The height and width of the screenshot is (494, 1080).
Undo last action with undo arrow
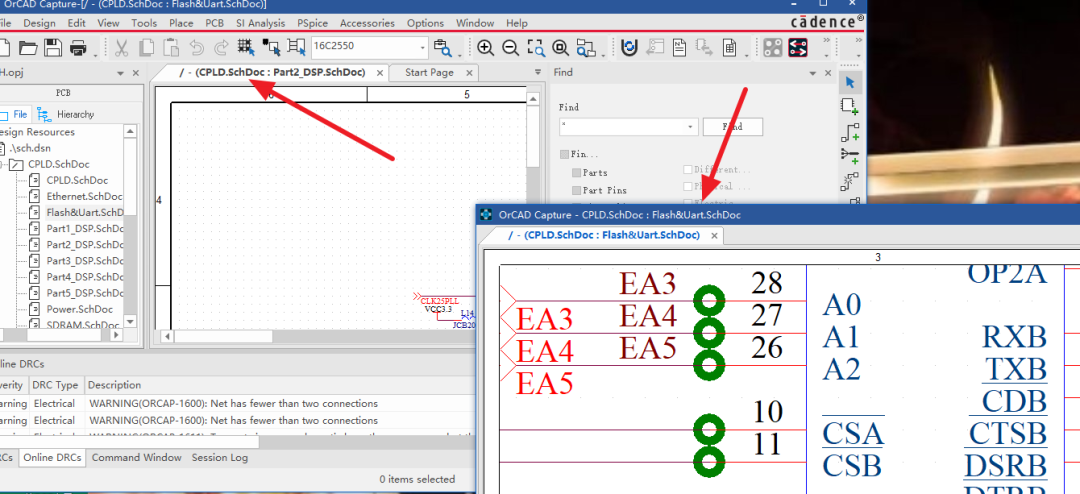(x=196, y=48)
